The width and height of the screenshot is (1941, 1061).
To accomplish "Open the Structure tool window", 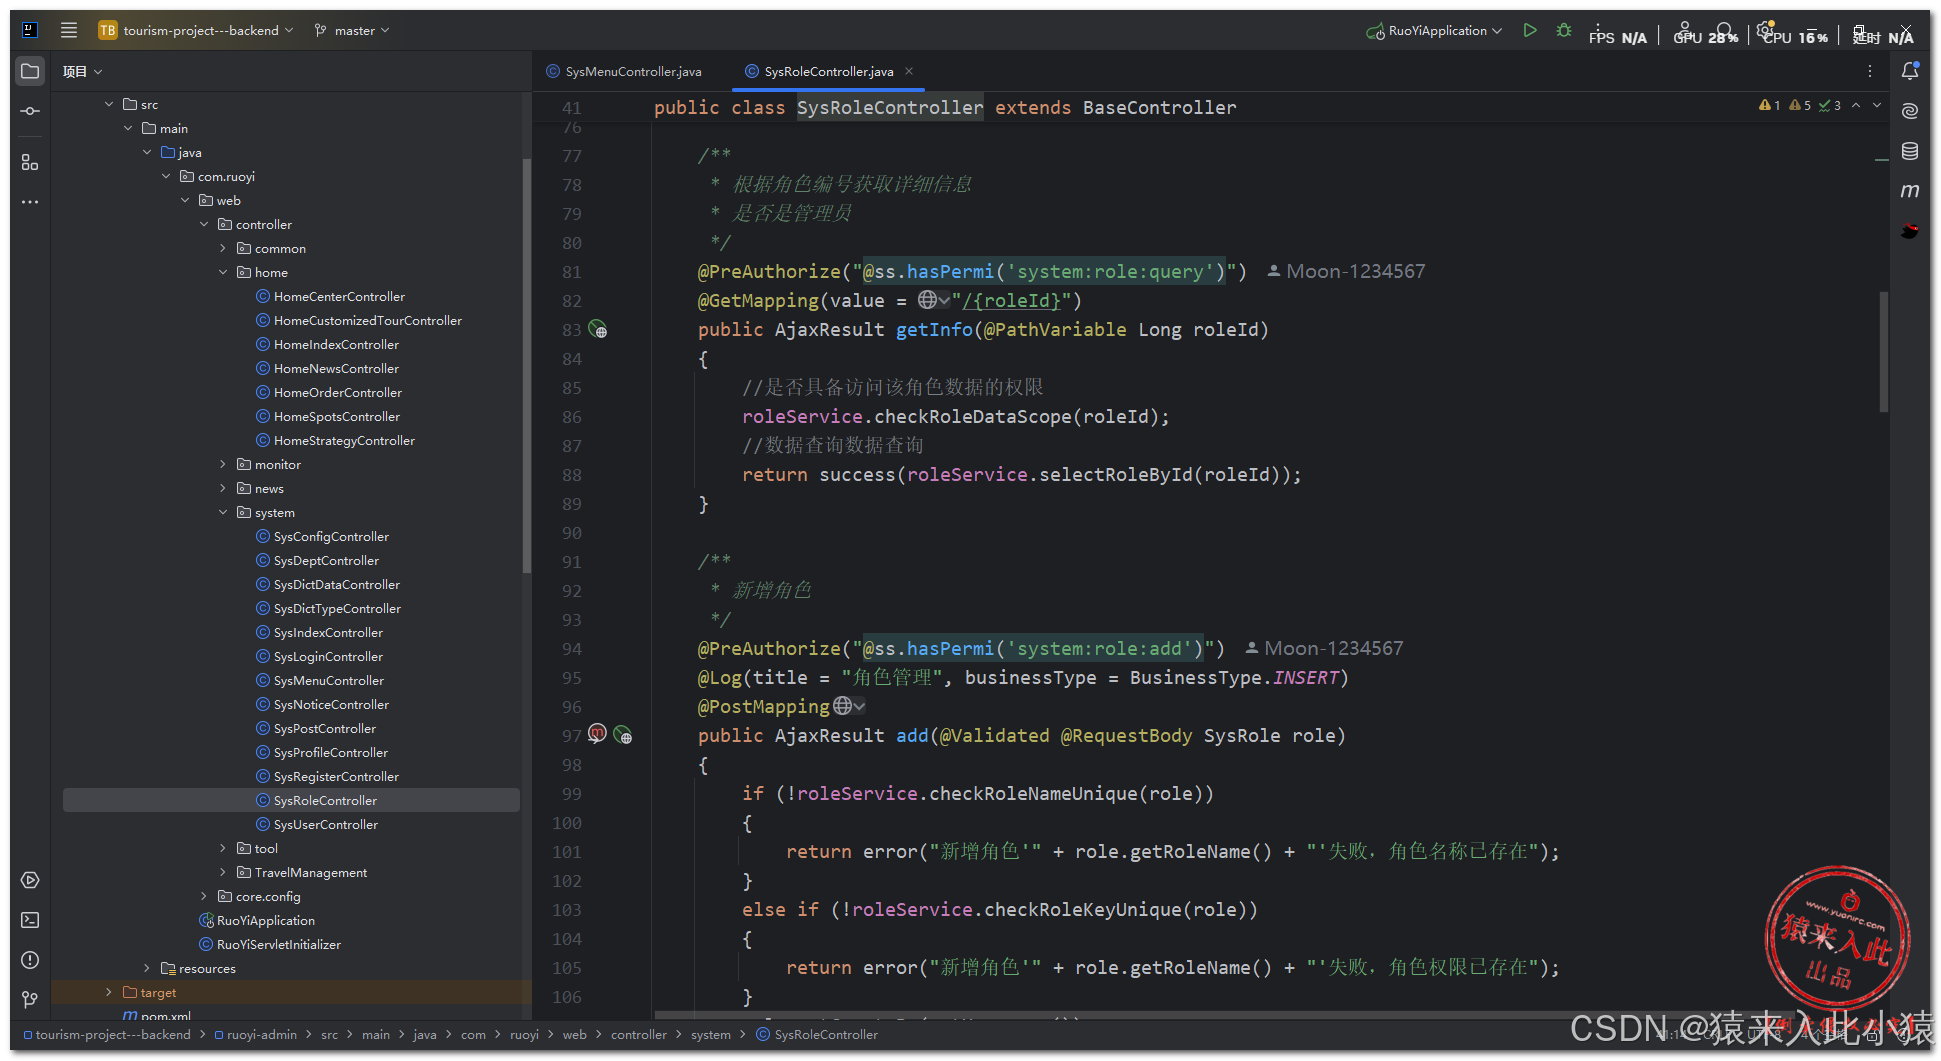I will 30,162.
